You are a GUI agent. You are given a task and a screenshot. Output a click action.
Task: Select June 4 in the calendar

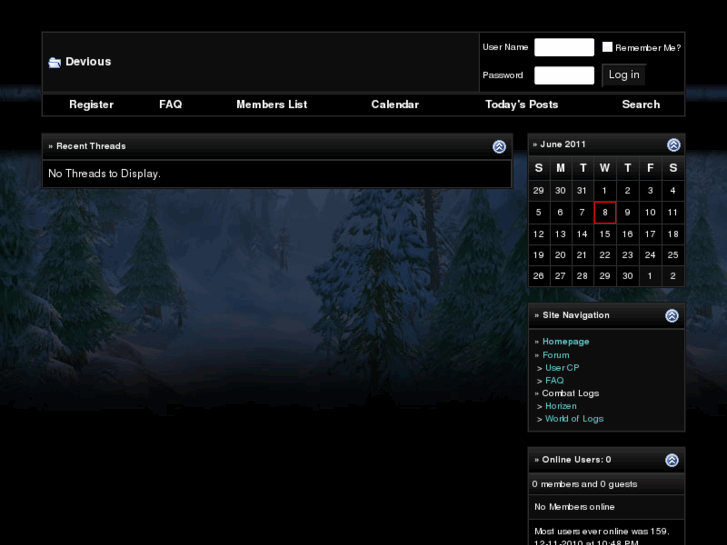(x=673, y=191)
